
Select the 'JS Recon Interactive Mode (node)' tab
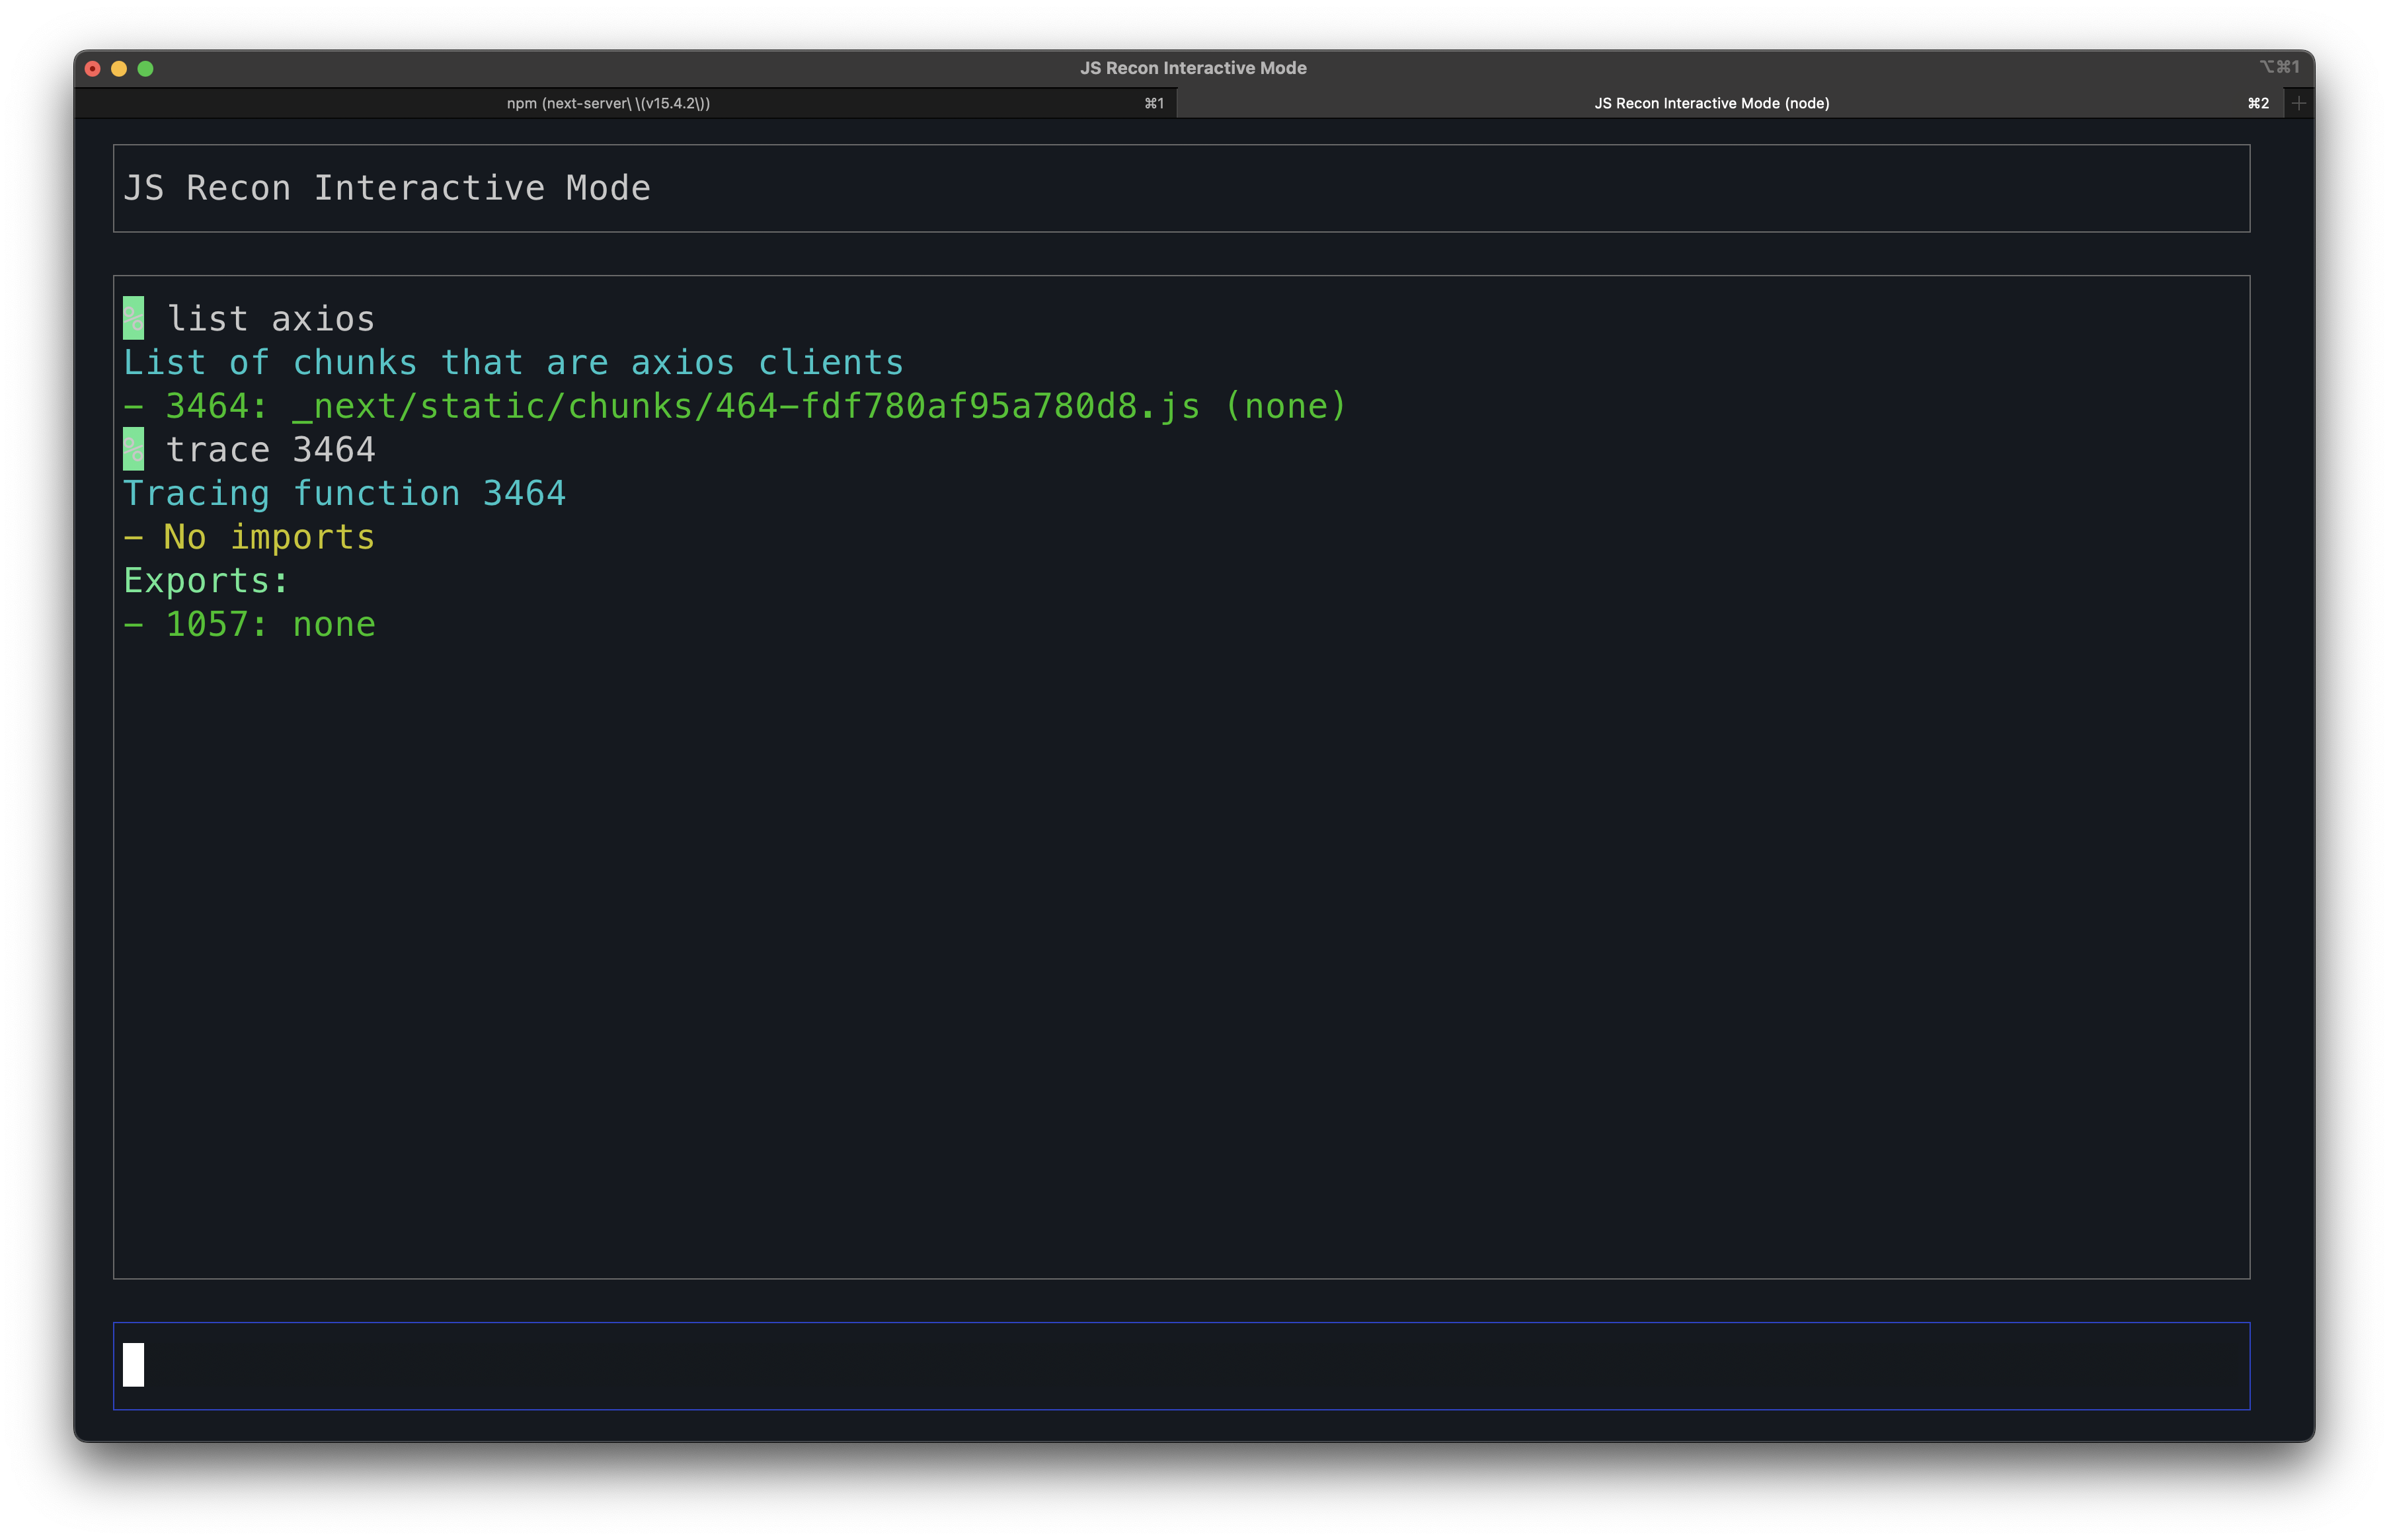click(1712, 102)
